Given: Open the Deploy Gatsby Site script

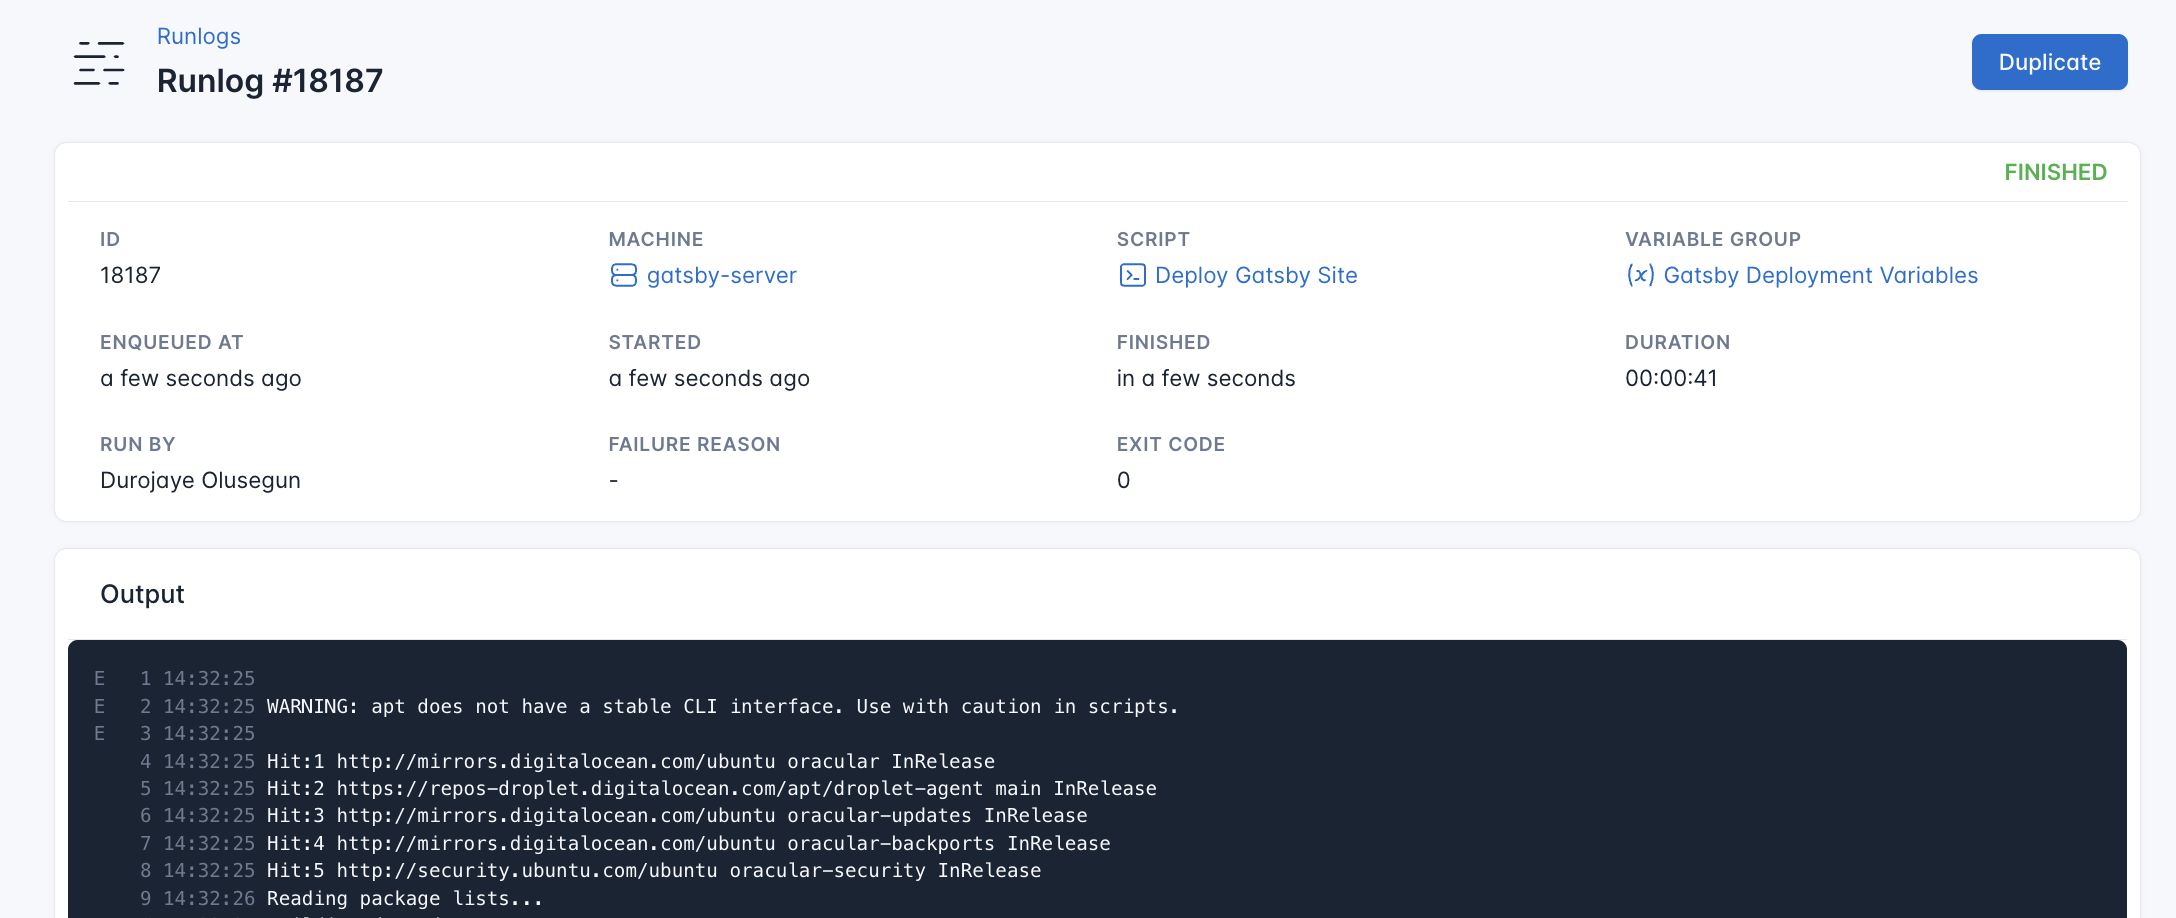Looking at the screenshot, I should tap(1256, 275).
